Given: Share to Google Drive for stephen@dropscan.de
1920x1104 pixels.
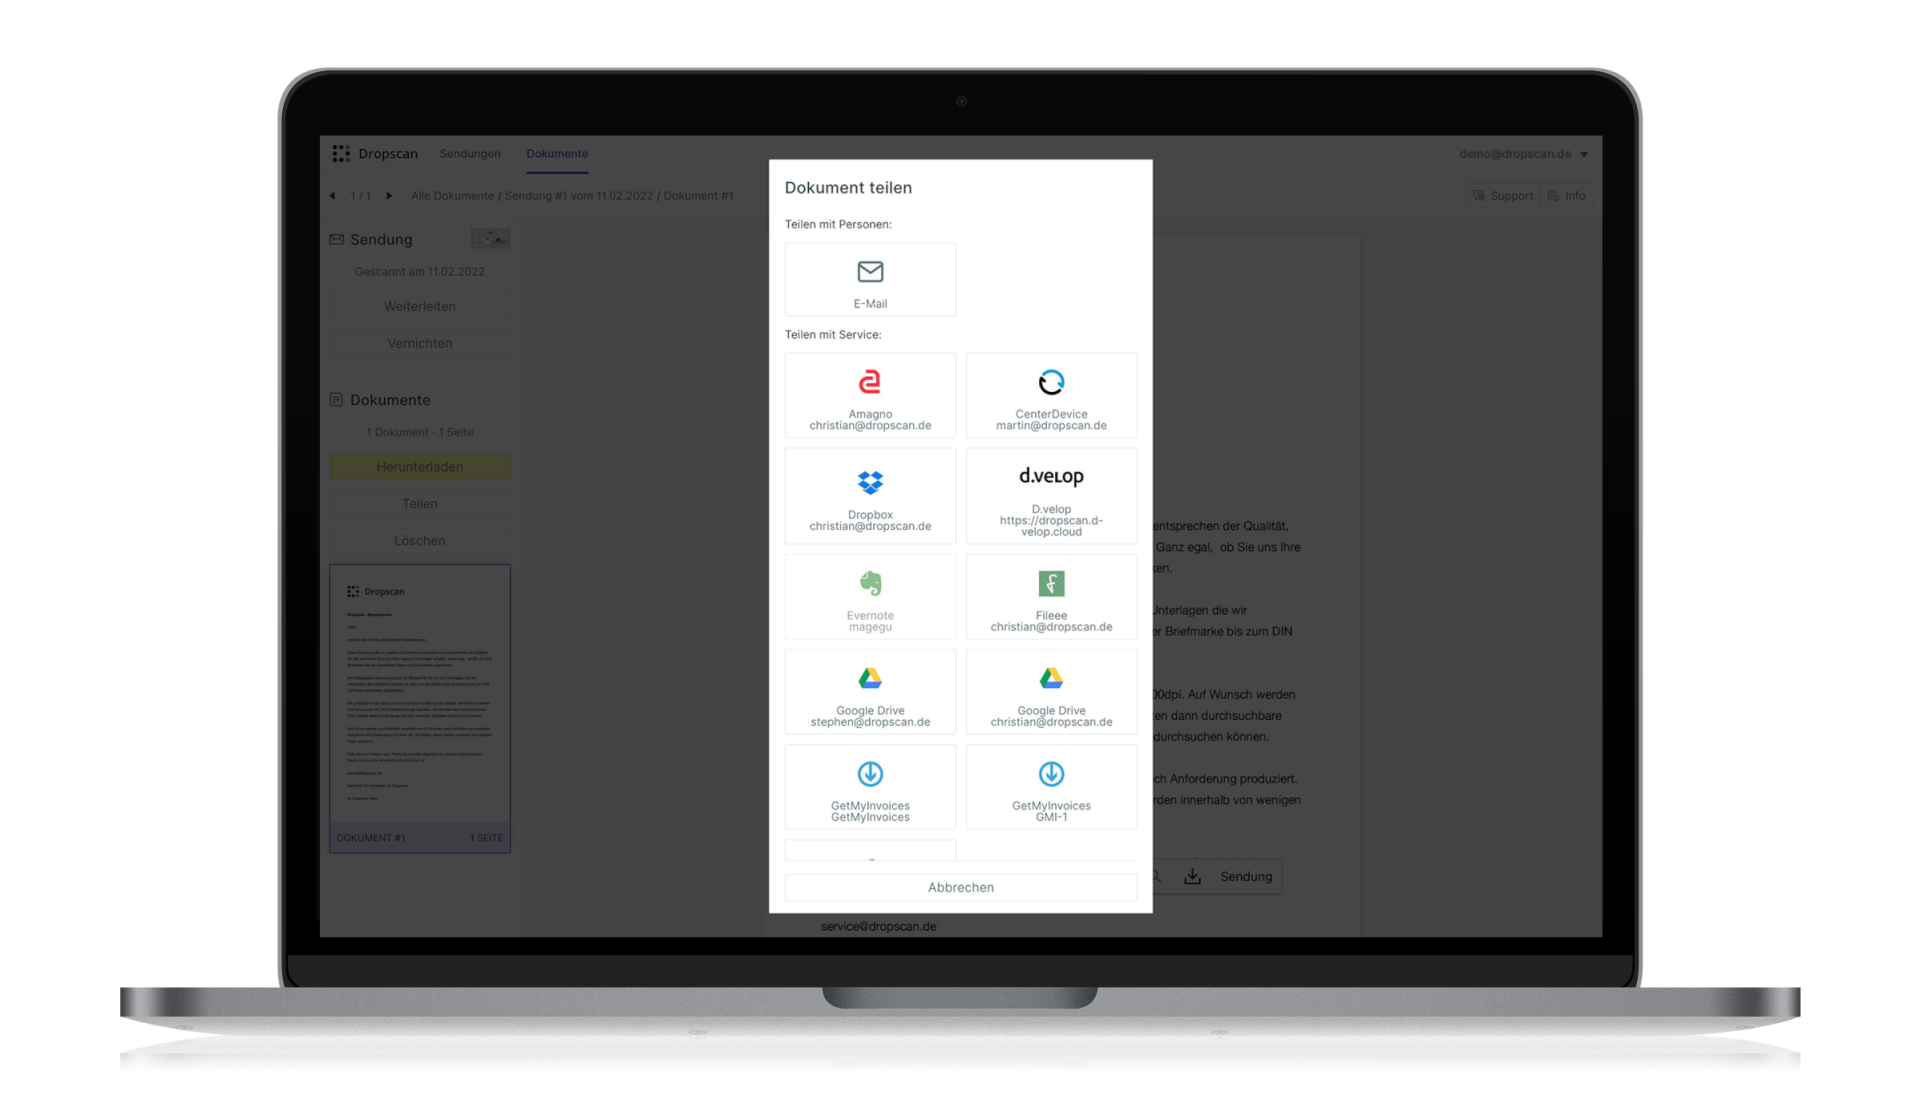Looking at the screenshot, I should [870, 691].
